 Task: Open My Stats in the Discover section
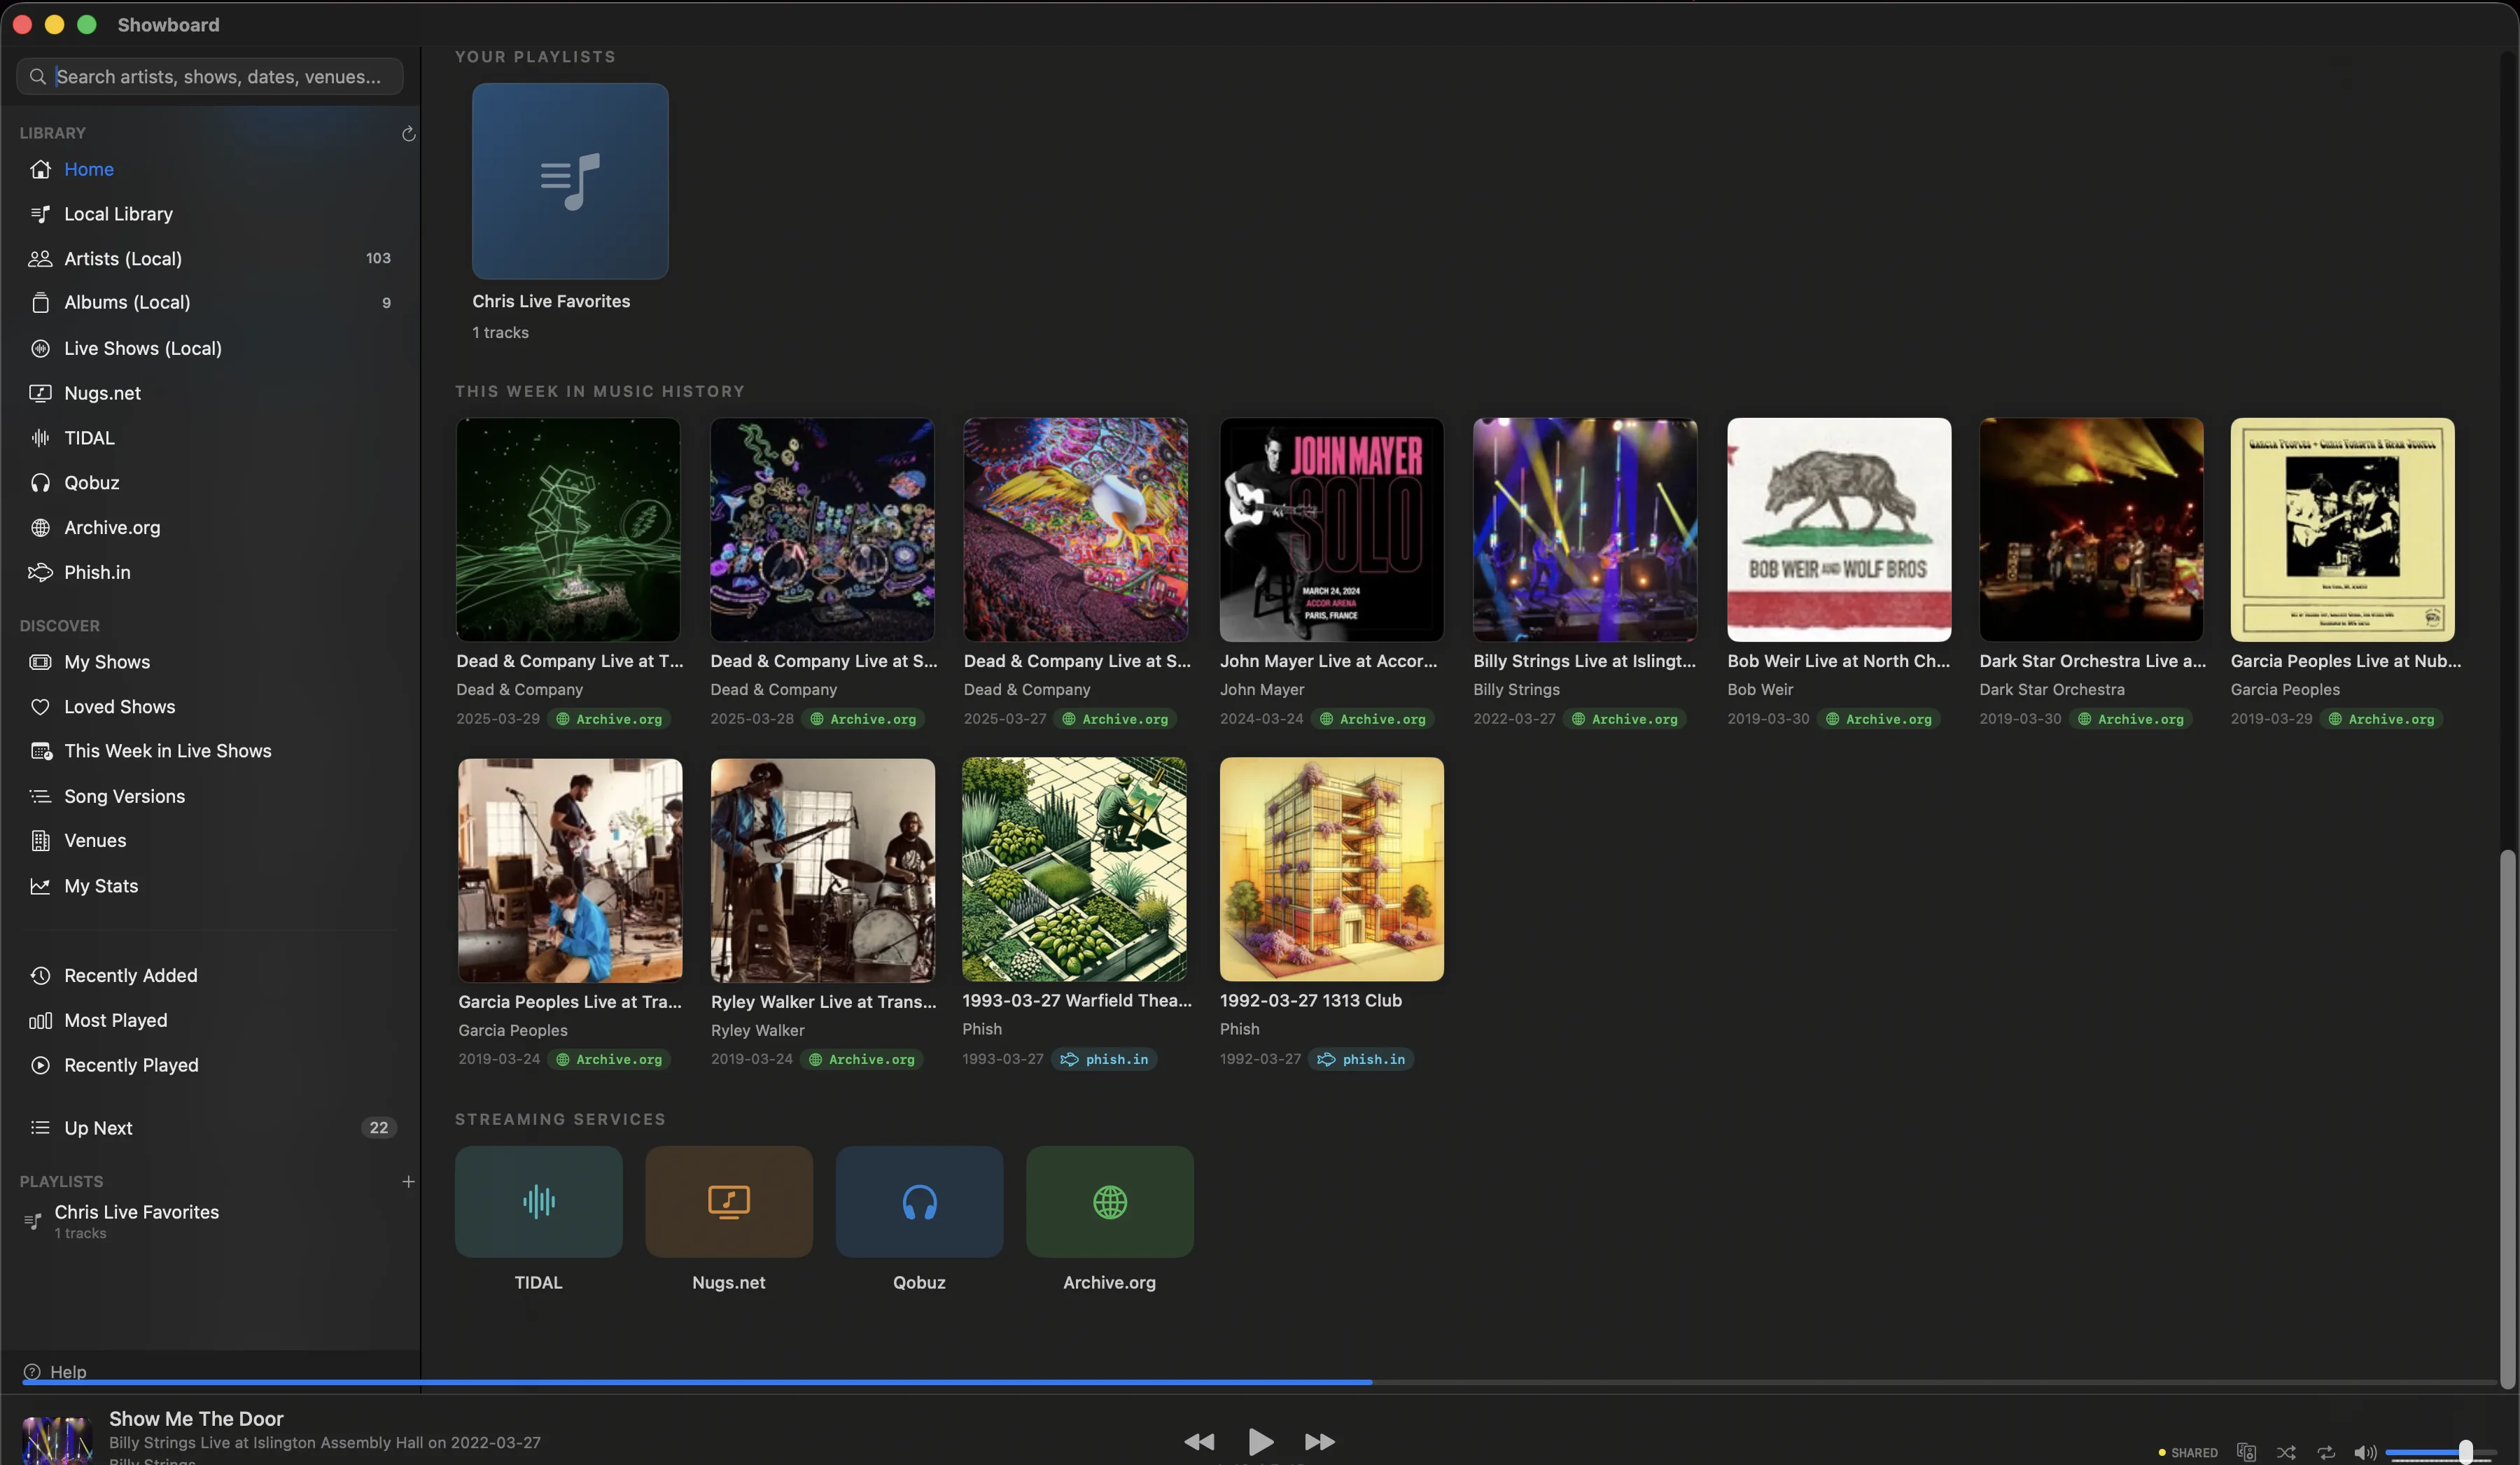(x=100, y=885)
